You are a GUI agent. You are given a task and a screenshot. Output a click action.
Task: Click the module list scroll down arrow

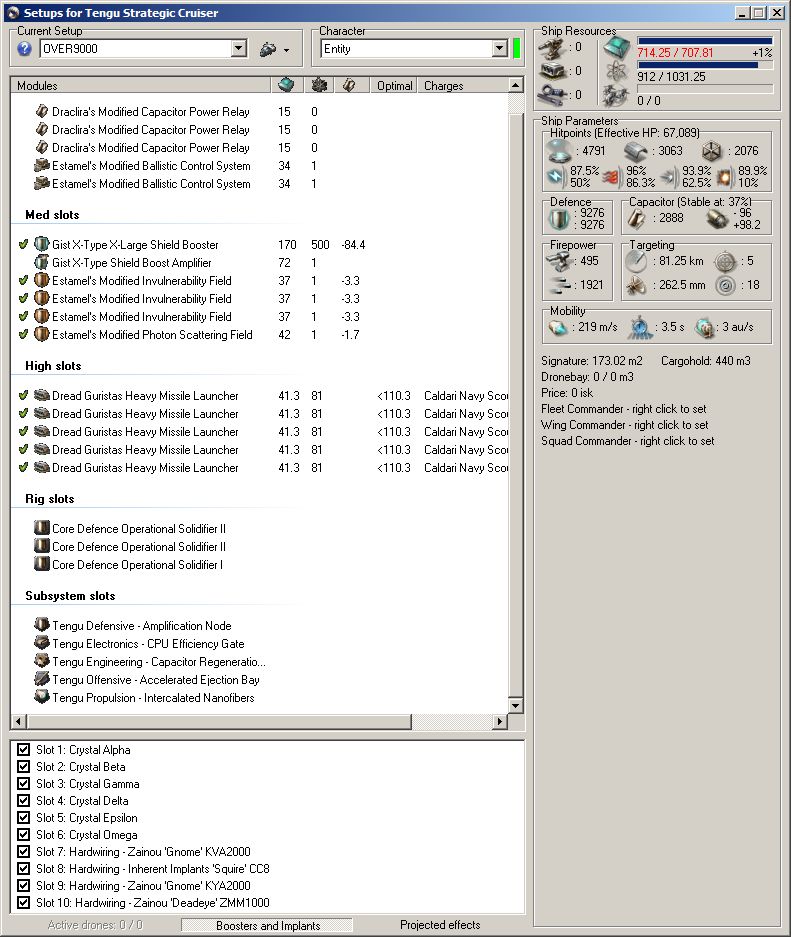(516, 706)
